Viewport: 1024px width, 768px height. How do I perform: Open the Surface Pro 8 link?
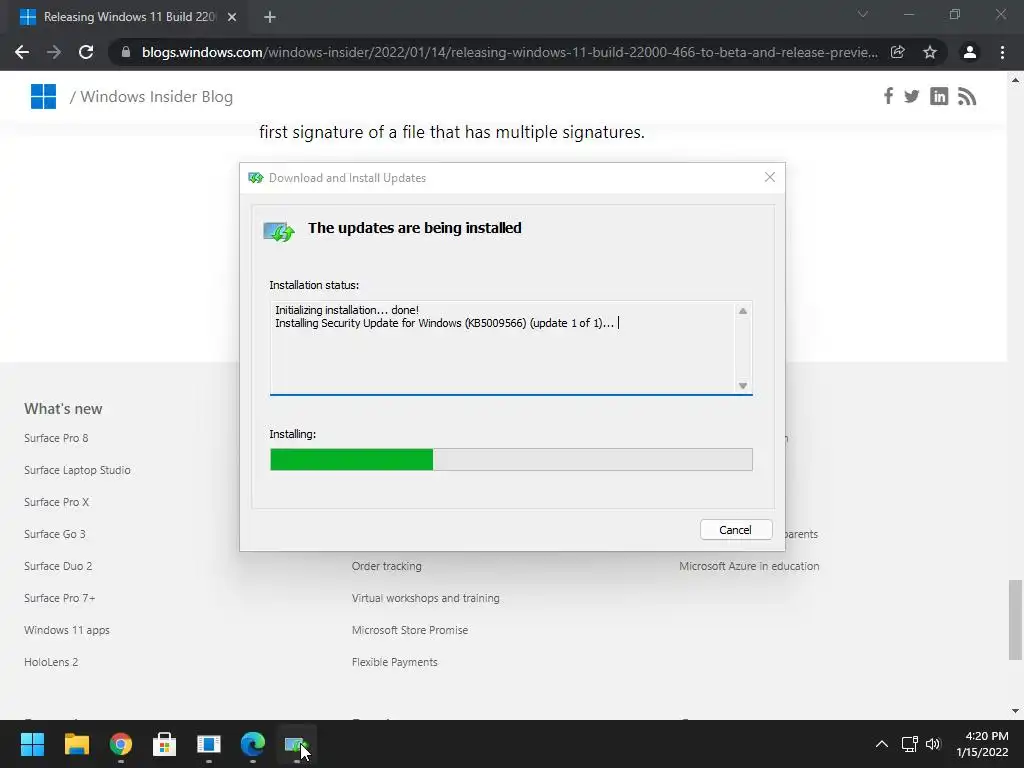click(x=56, y=438)
